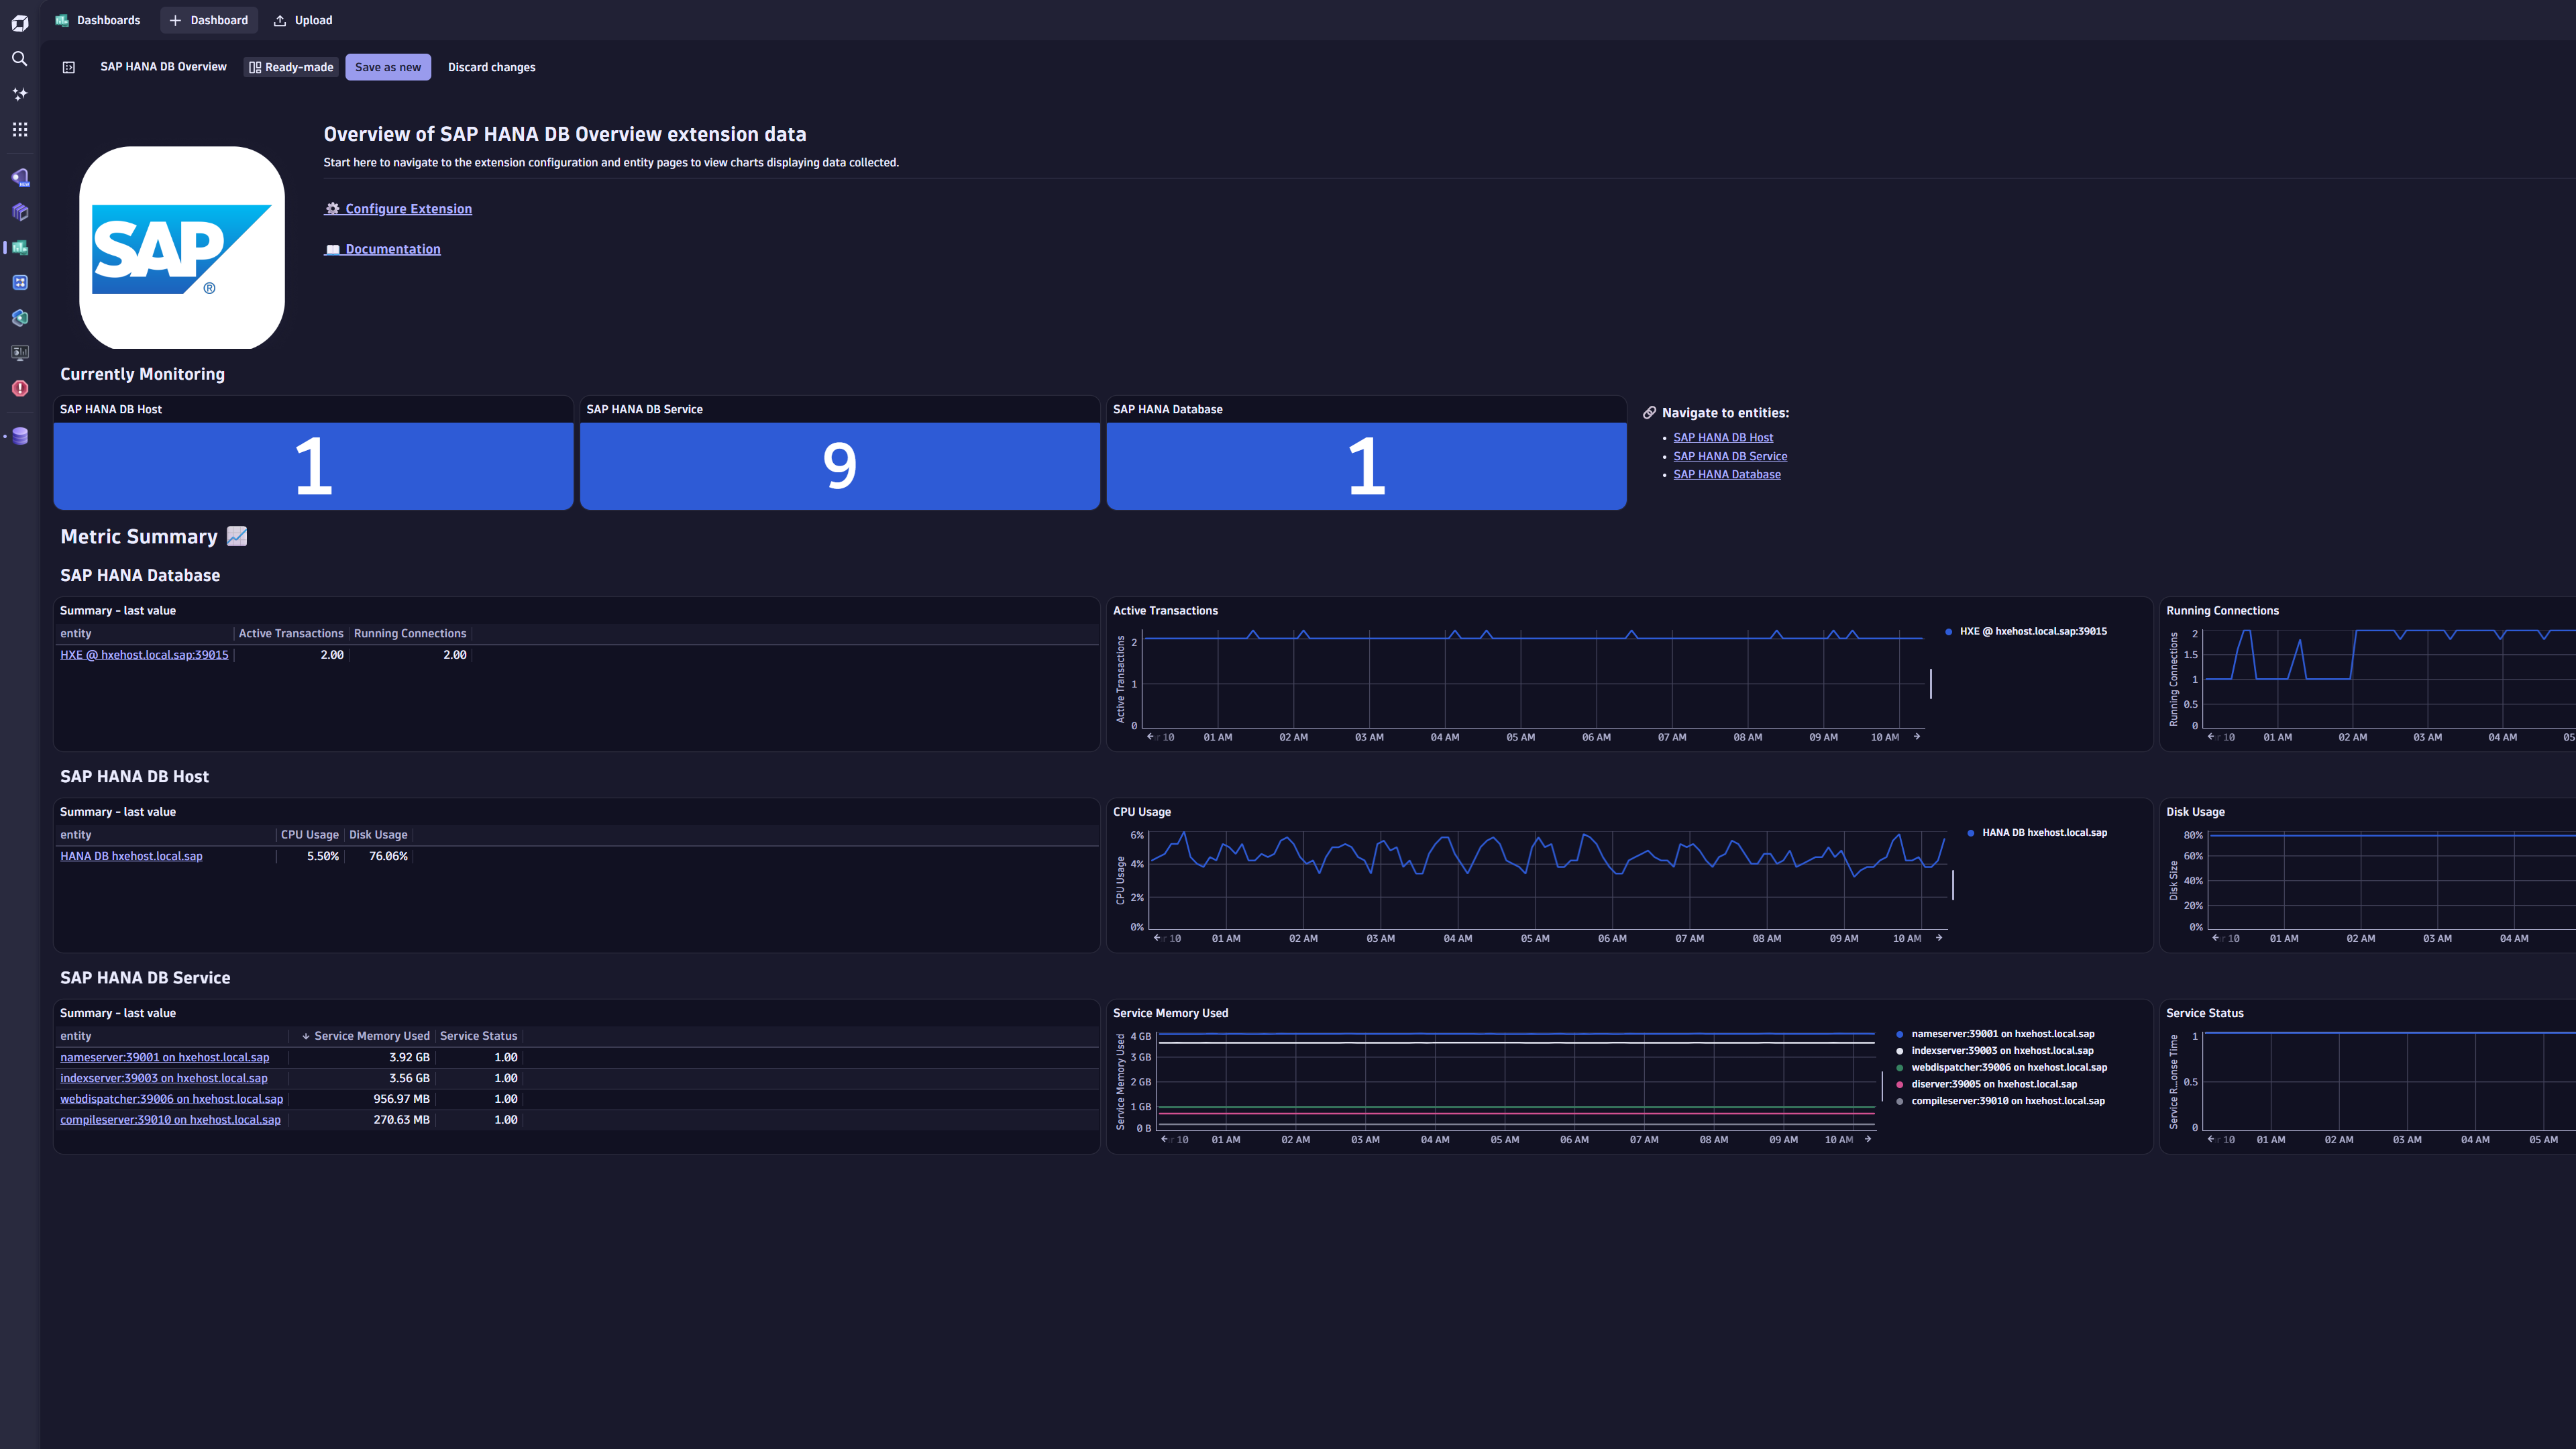Open the search icon in the sidebar
Viewport: 2576px width, 1449px height.
(x=20, y=59)
